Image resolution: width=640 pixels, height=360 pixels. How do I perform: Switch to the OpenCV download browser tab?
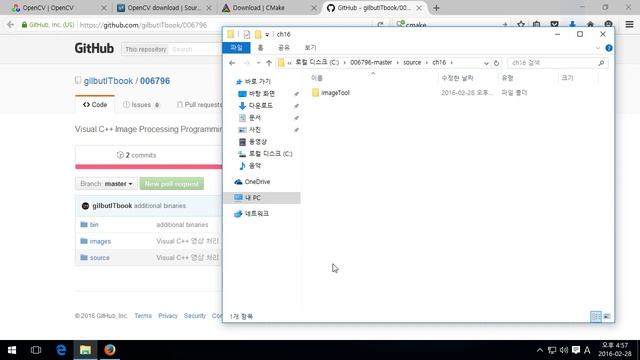coord(164,8)
